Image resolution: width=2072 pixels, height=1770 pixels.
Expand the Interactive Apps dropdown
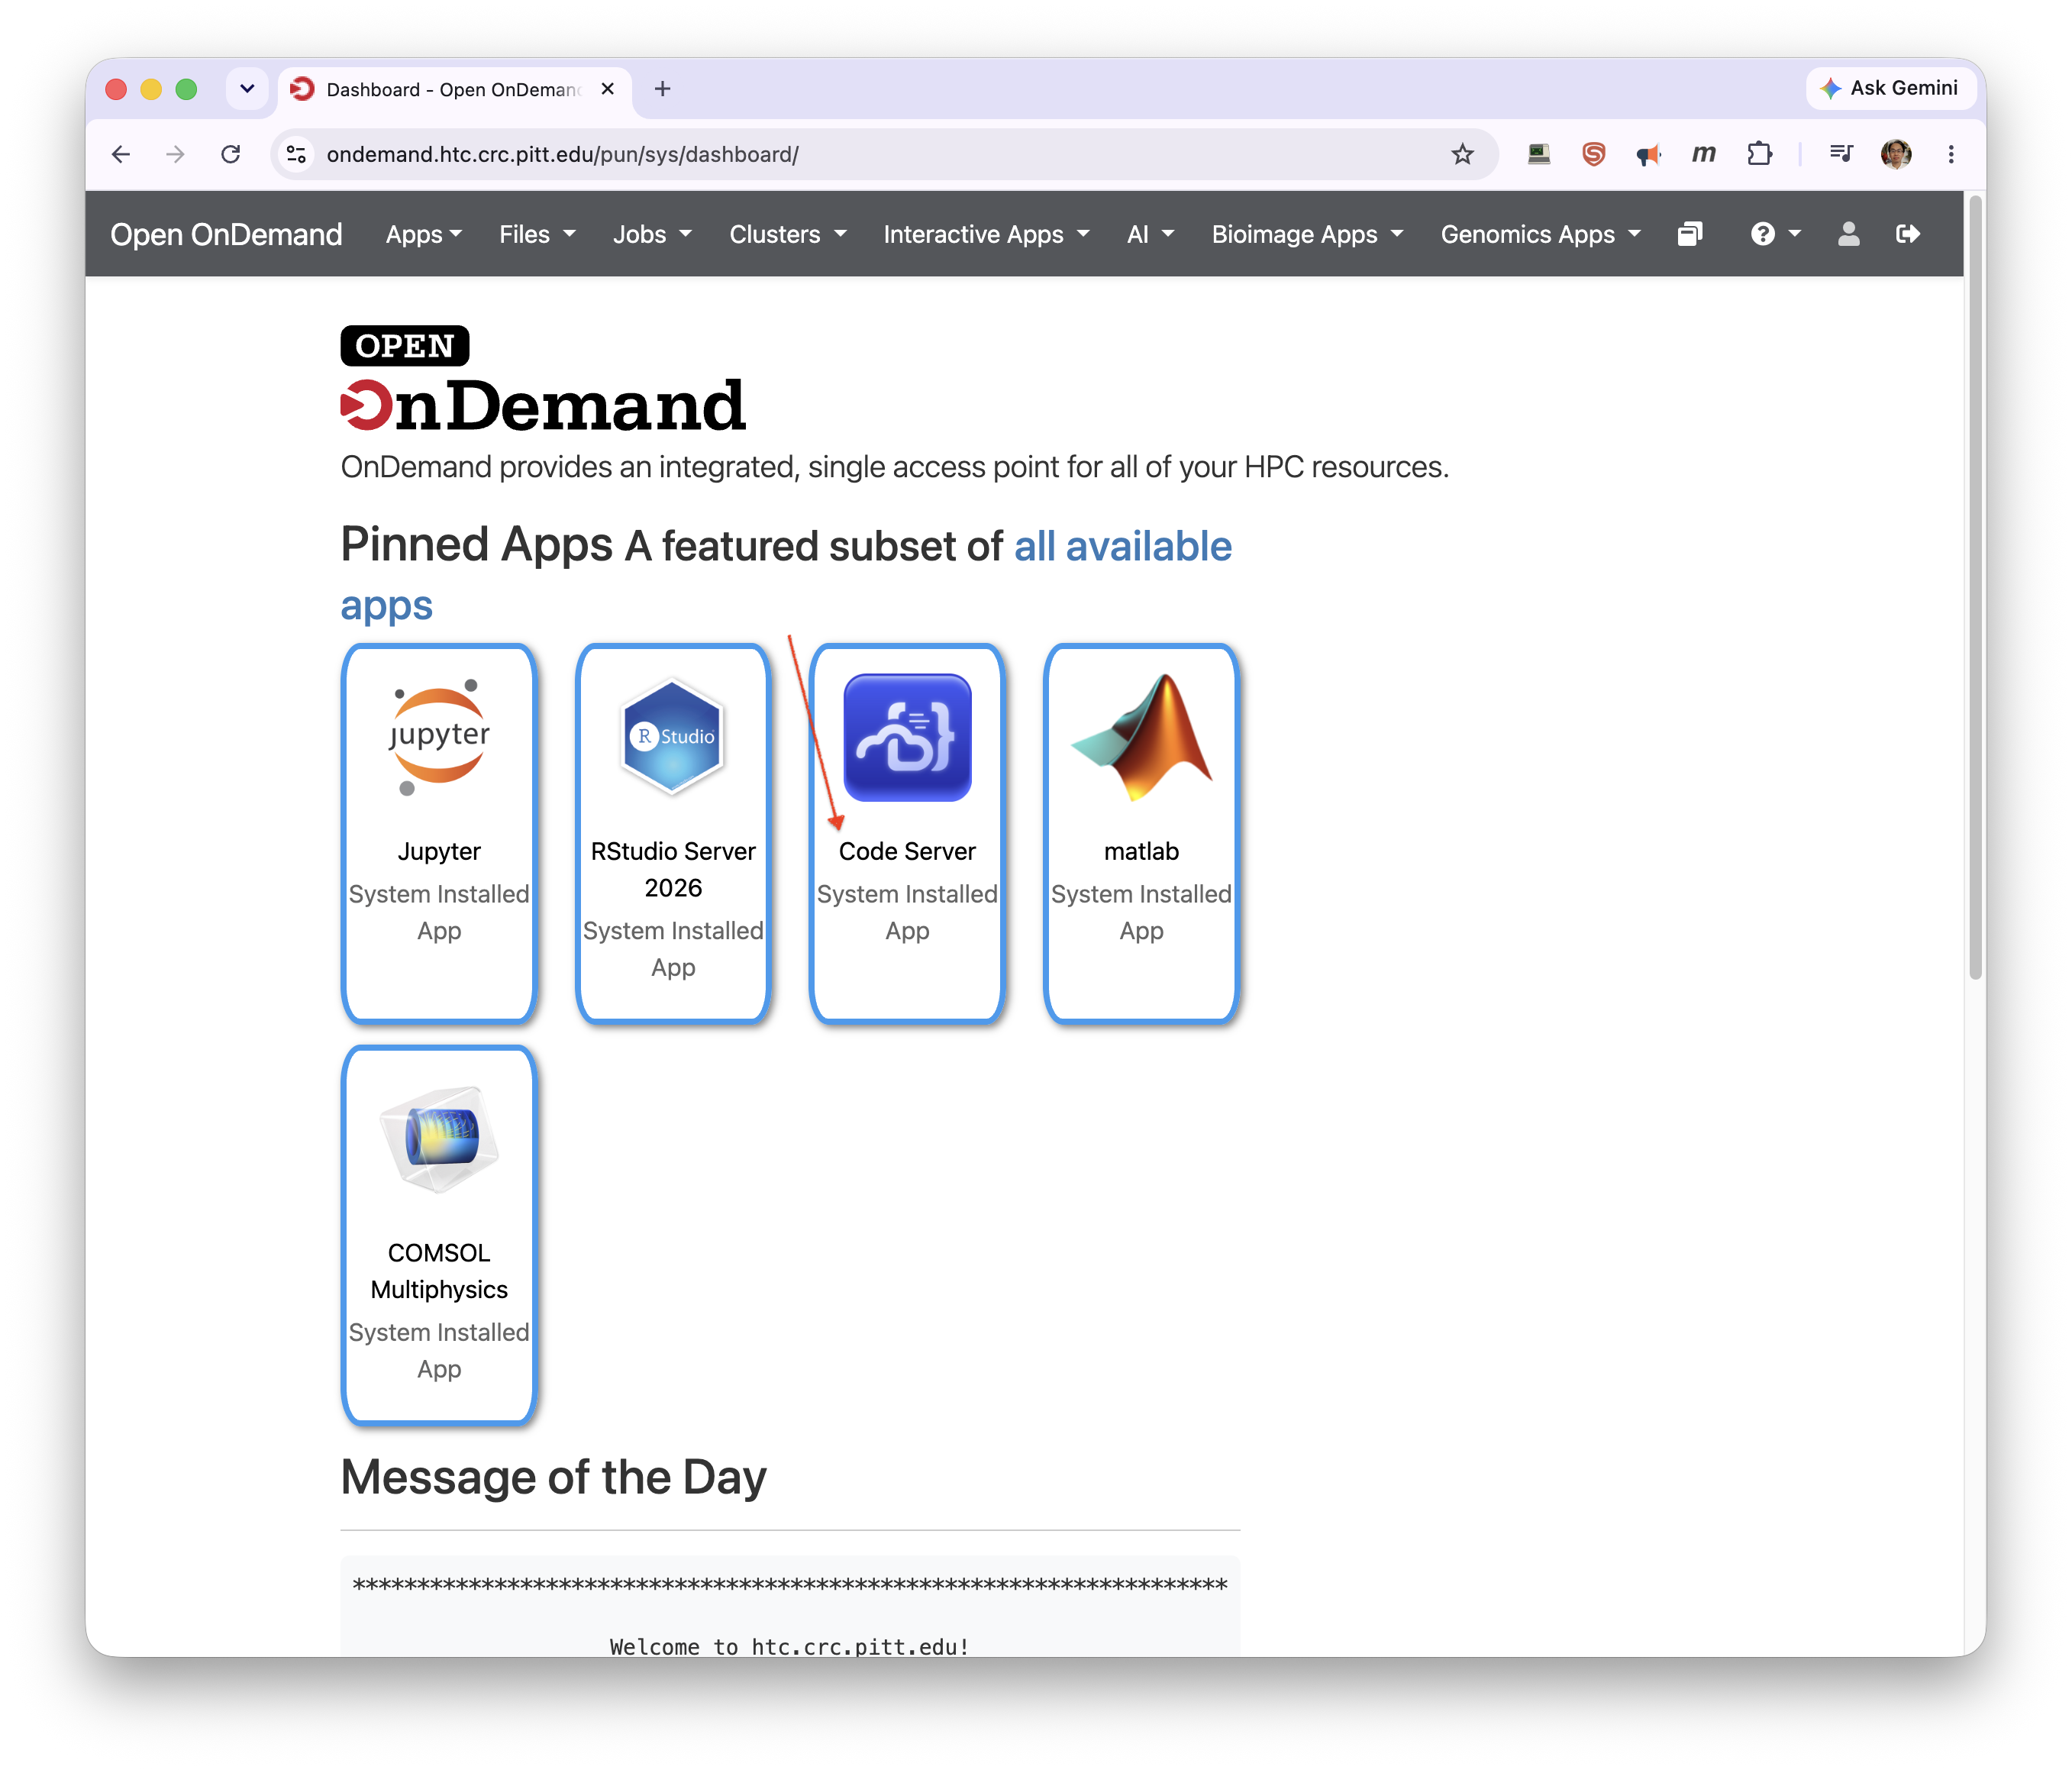[986, 234]
